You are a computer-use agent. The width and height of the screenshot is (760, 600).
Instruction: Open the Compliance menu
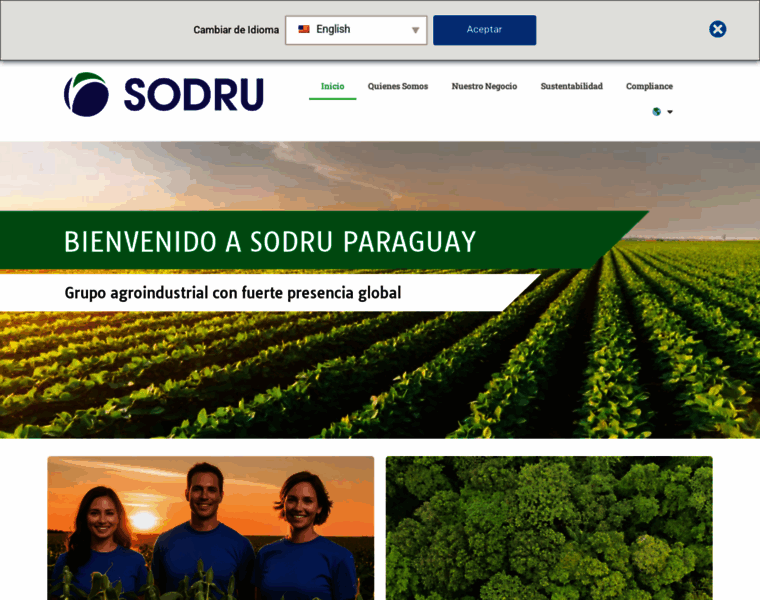point(649,86)
